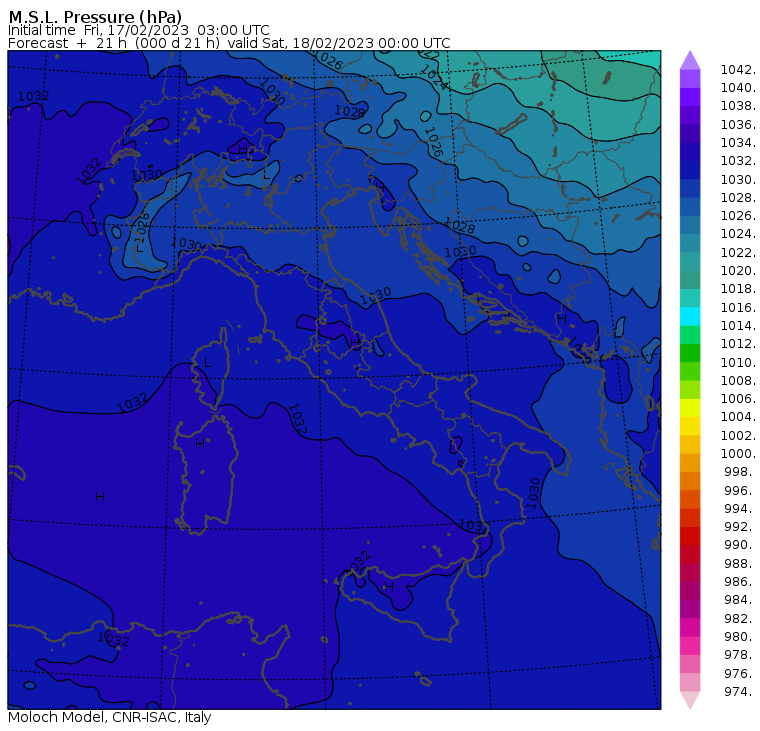
Task: Click the '1042.' legend label
Action: (738, 70)
